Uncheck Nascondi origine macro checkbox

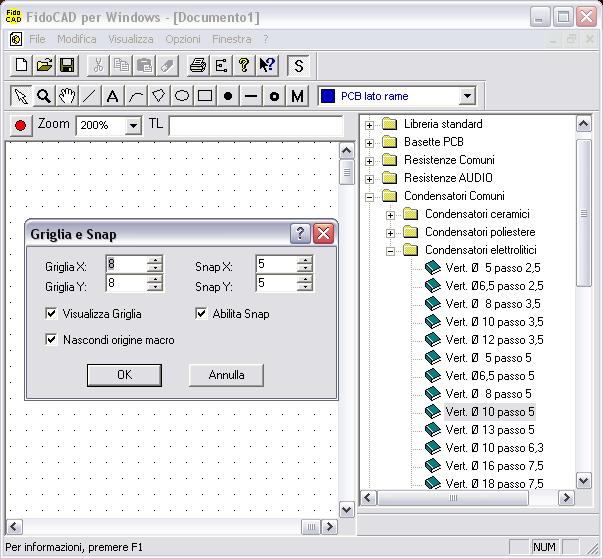(x=51, y=339)
